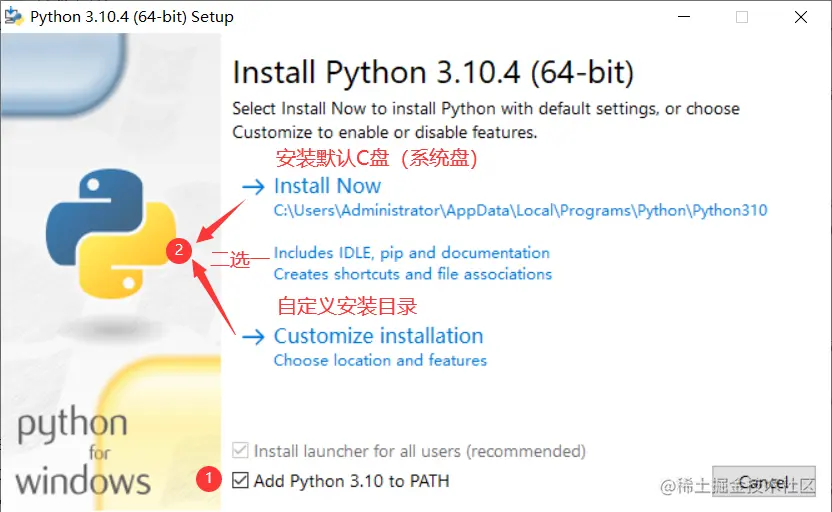Close the Python Setup window
Screen dimensions: 832x512
[801, 17]
